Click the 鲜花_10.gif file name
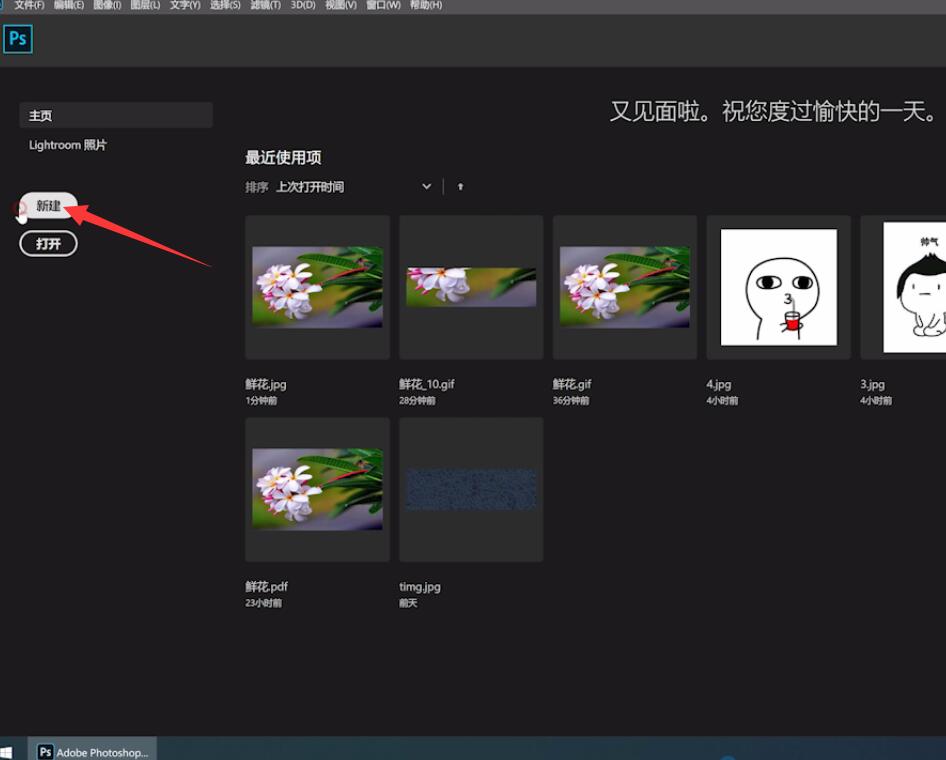Screen dimensions: 946x760 (427, 384)
